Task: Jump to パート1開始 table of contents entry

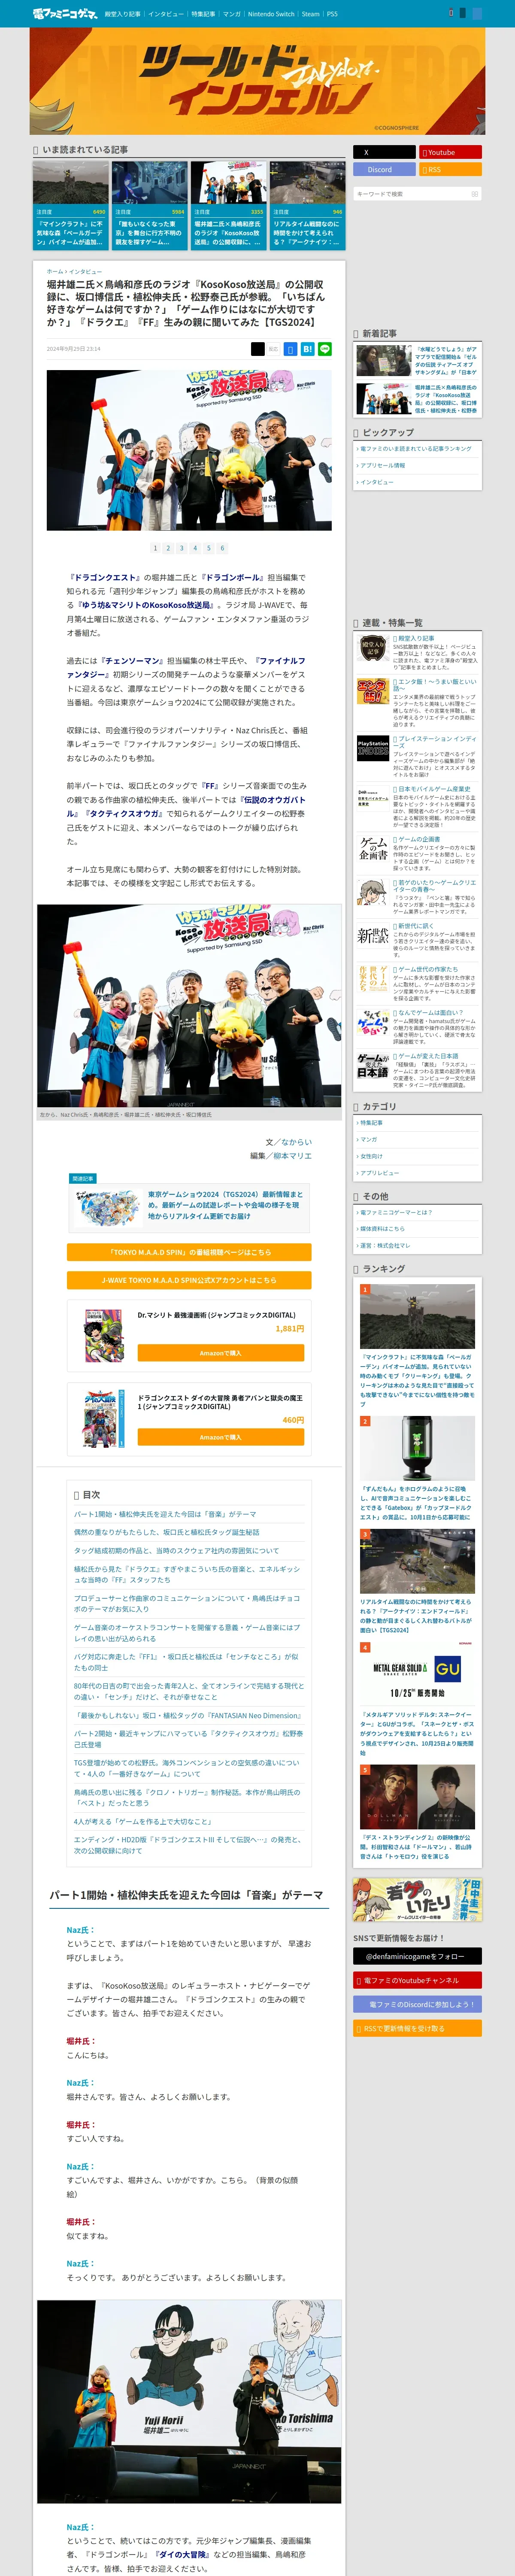Action: coord(165,1514)
